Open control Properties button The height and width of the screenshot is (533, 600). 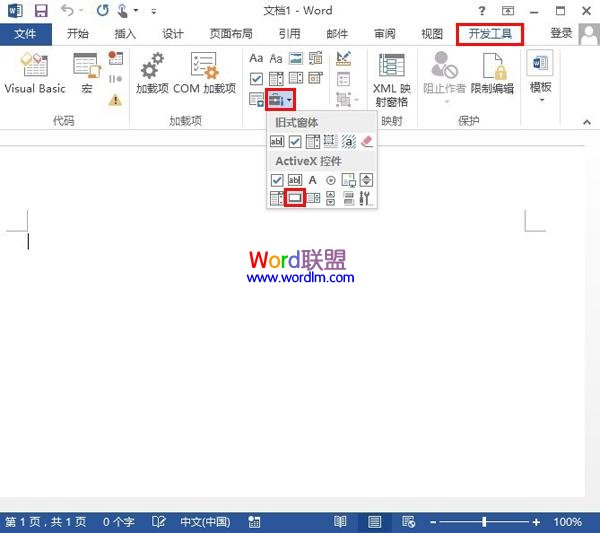point(343,79)
